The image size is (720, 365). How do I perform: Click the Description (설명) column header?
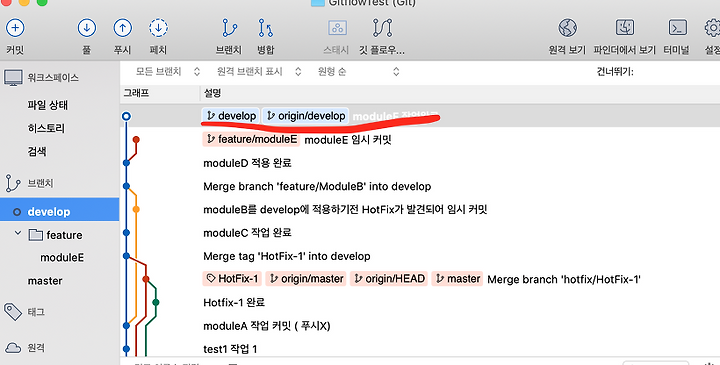tap(213, 93)
